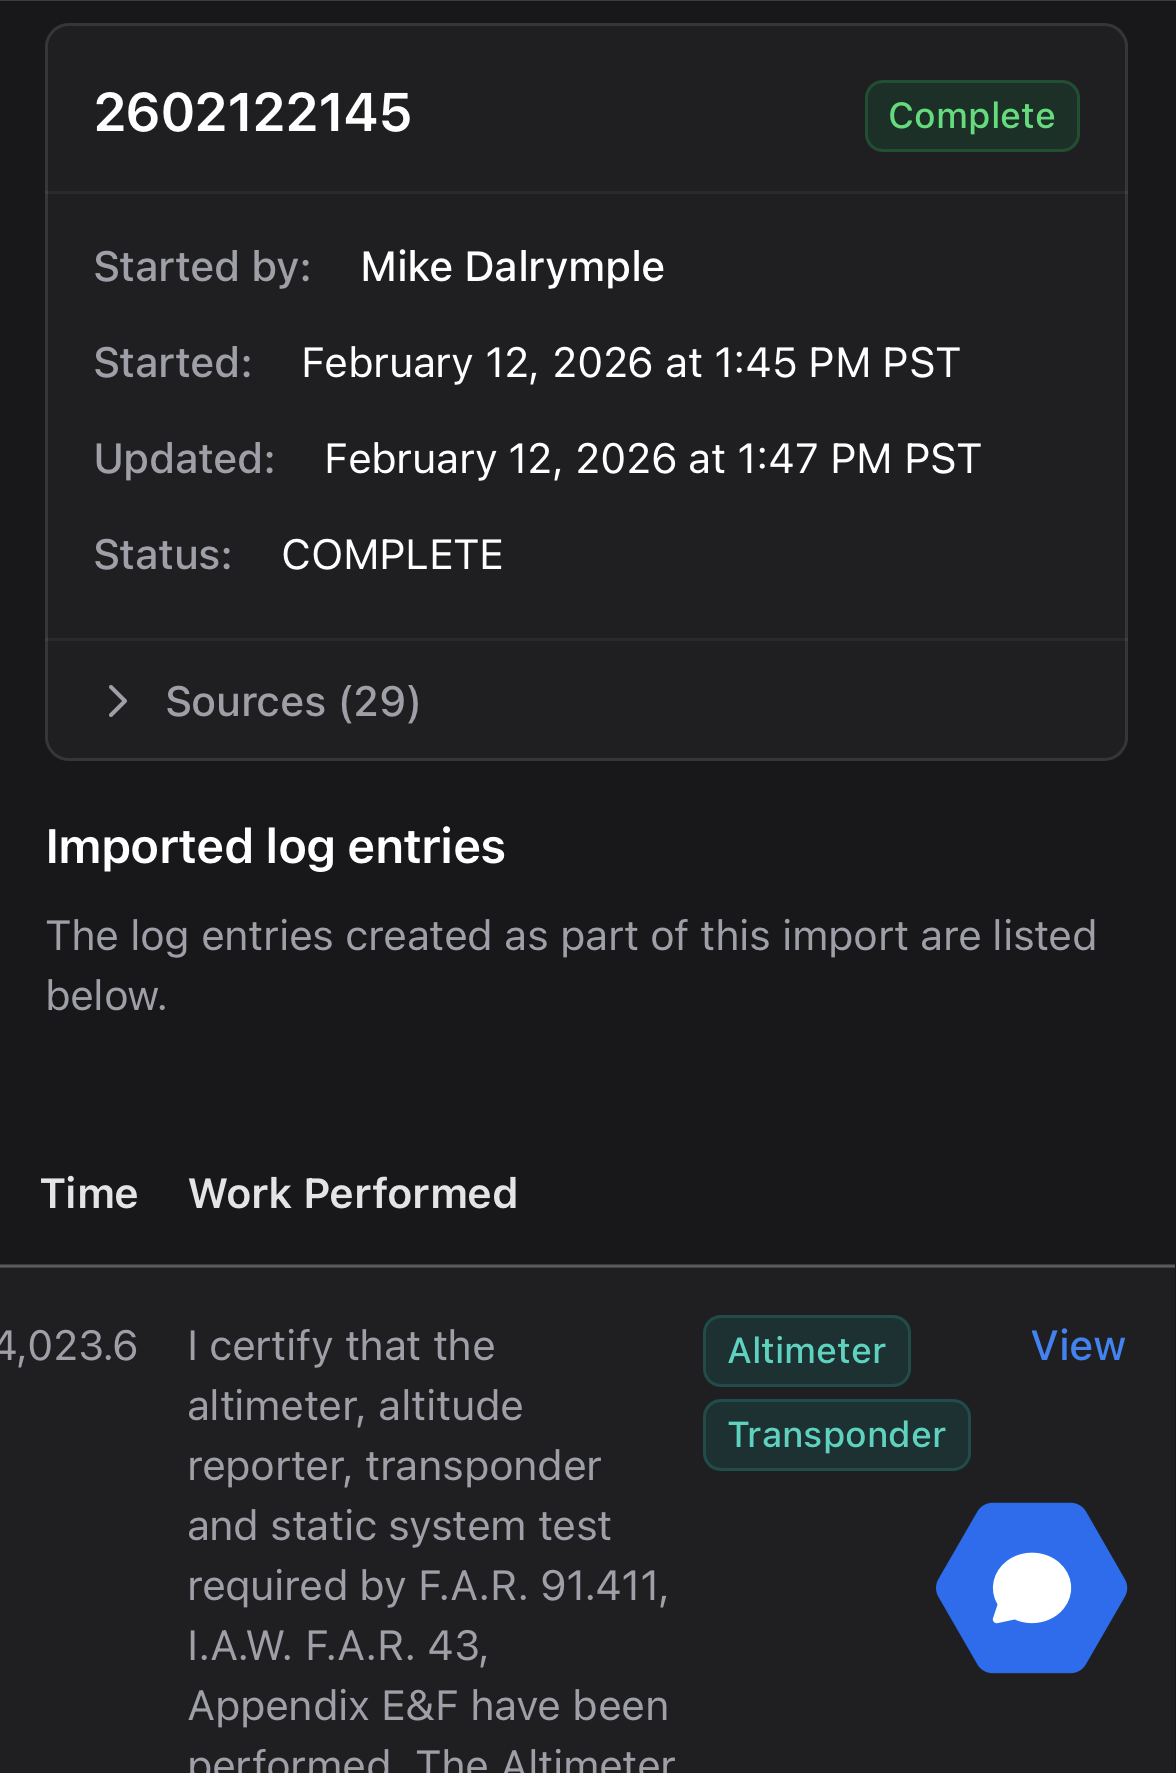This screenshot has width=1176, height=1773.
Task: Open the messenger icon at bottom right
Action: [1031, 1587]
